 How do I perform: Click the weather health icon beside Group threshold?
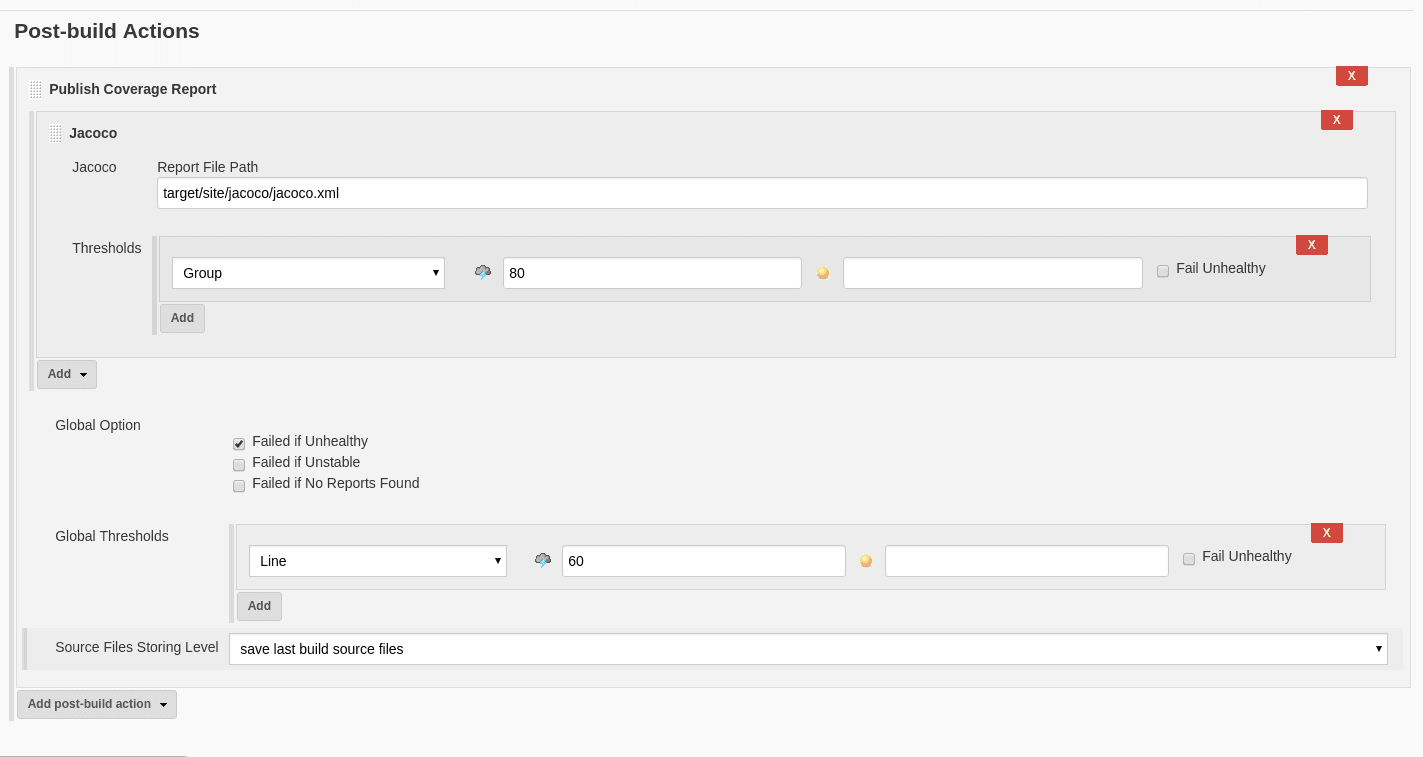tap(482, 271)
